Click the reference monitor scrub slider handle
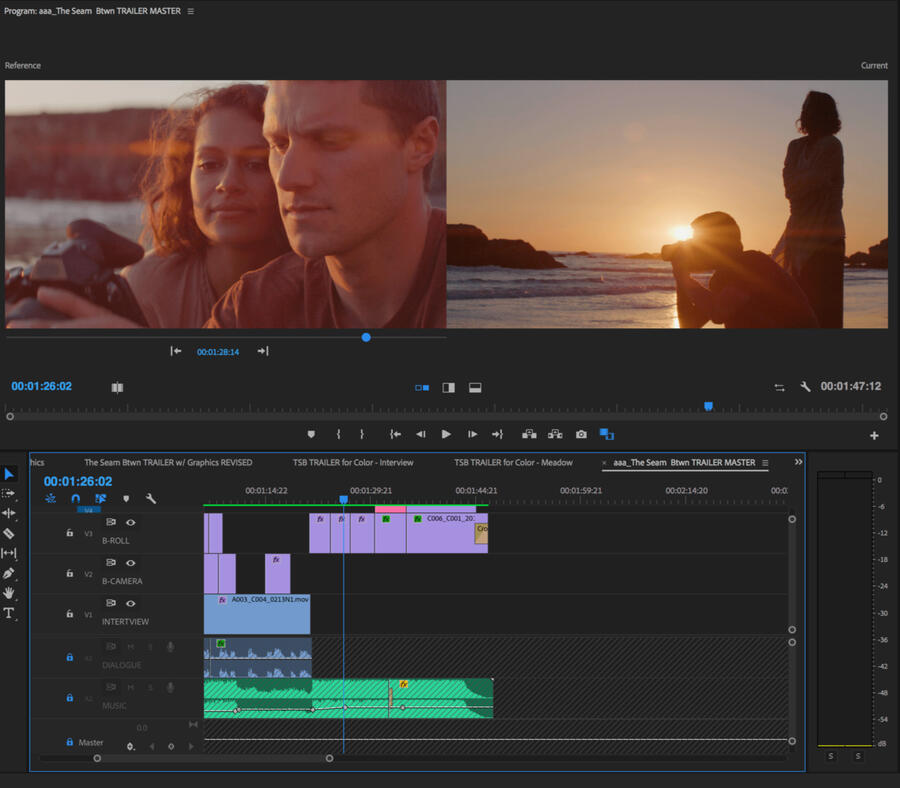Image resolution: width=900 pixels, height=788 pixels. pyautogui.click(x=366, y=337)
